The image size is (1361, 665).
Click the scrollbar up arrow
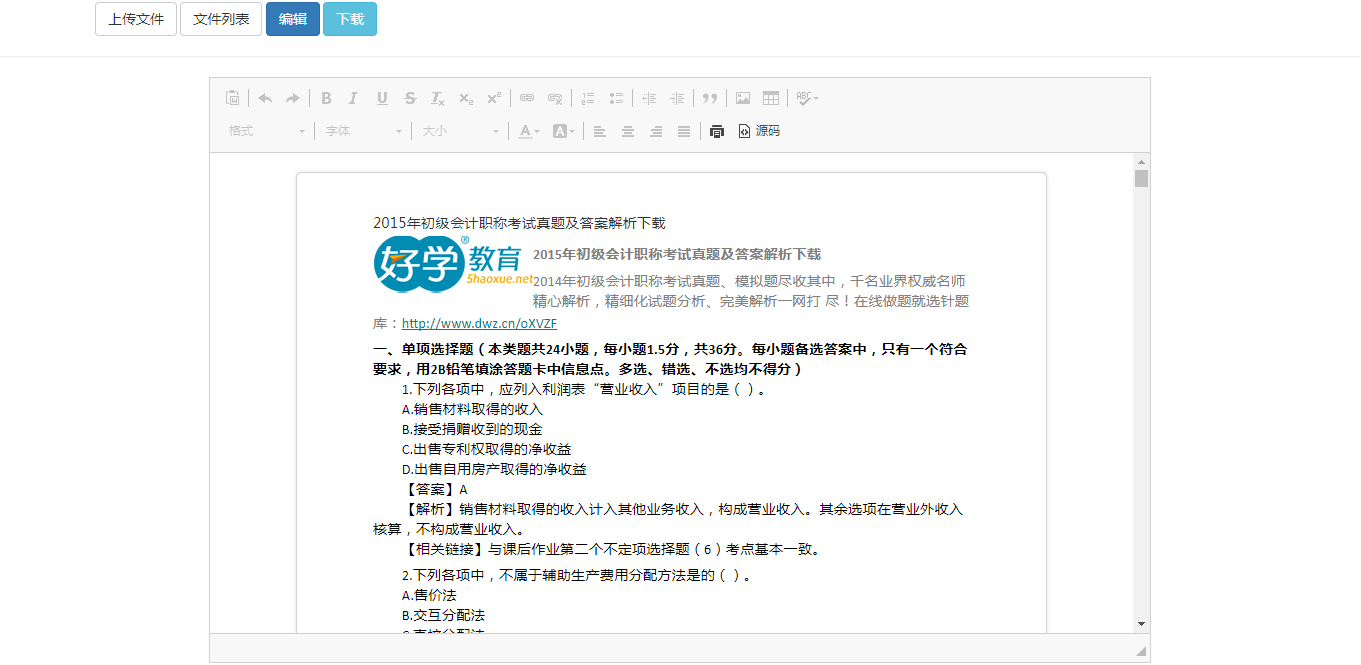pyautogui.click(x=1141, y=161)
